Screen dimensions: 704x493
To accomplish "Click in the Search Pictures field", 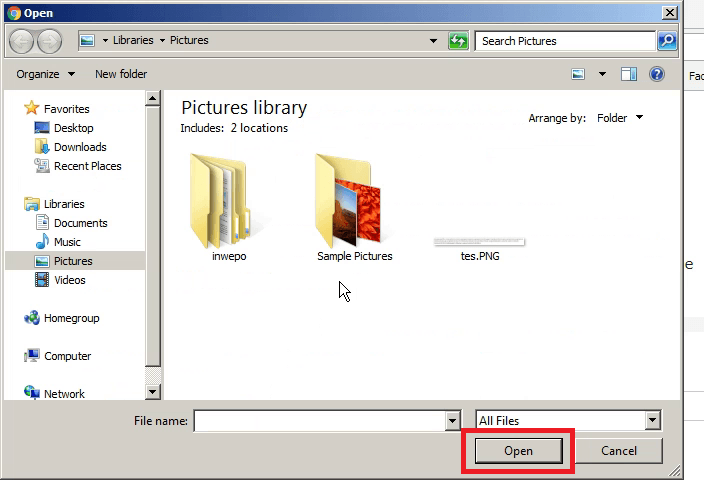I will 565,41.
